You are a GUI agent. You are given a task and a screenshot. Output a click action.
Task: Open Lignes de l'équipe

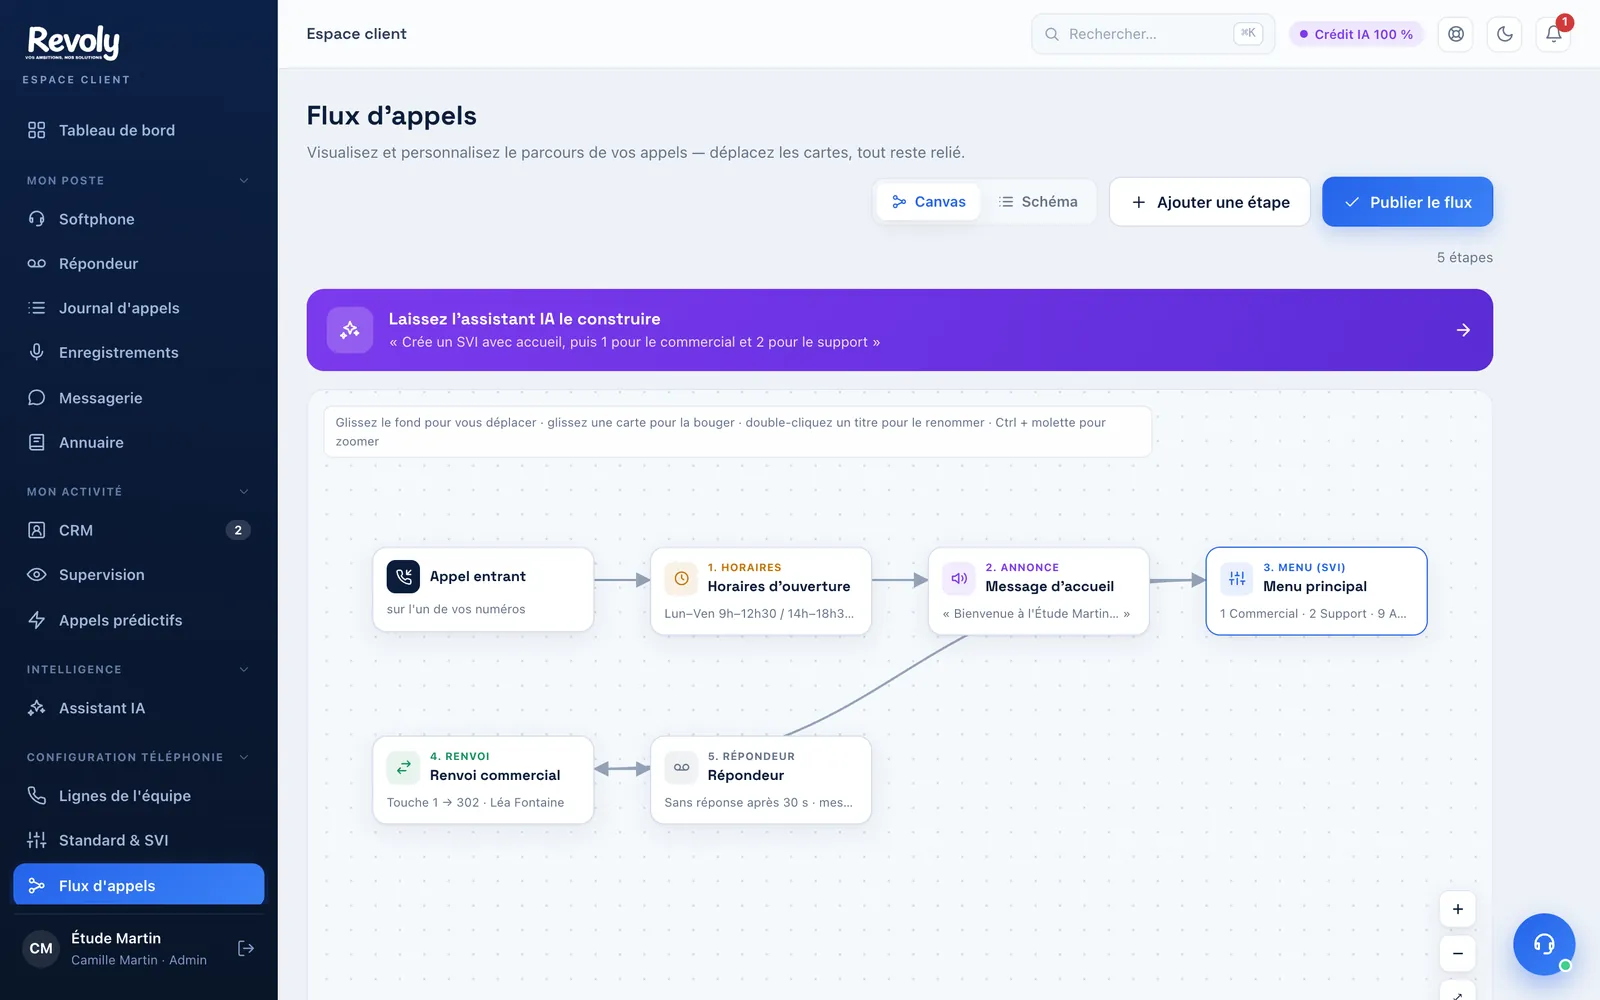139,796
